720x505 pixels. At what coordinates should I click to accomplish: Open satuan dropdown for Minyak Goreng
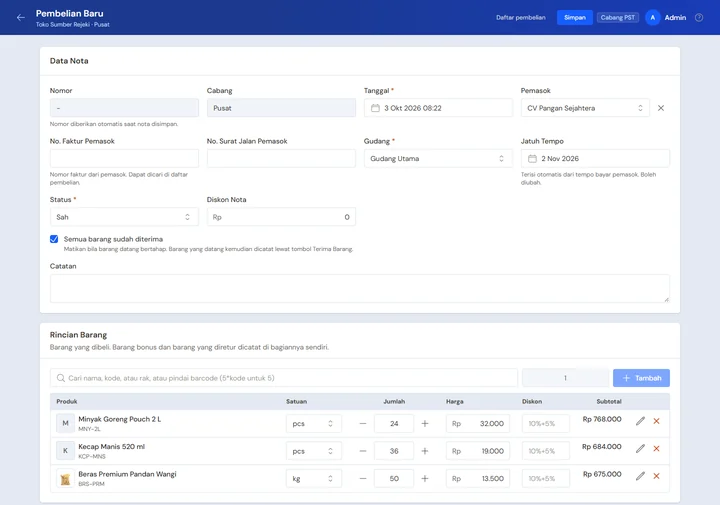tap(314, 423)
